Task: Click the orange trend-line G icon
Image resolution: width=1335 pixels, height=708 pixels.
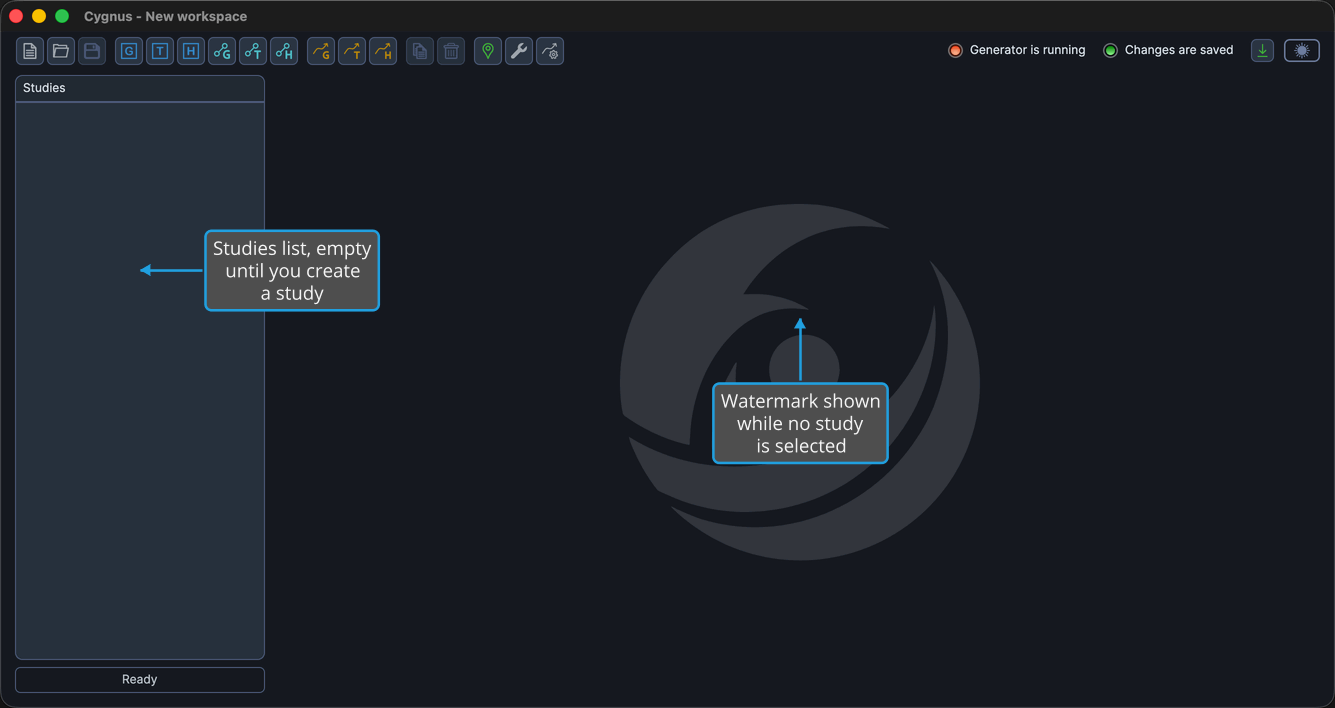Action: (321, 51)
